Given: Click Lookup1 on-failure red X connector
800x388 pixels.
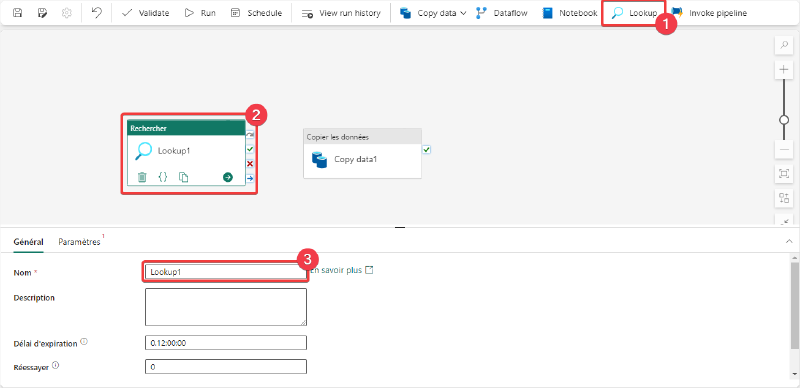Looking at the screenshot, I should coord(250,164).
